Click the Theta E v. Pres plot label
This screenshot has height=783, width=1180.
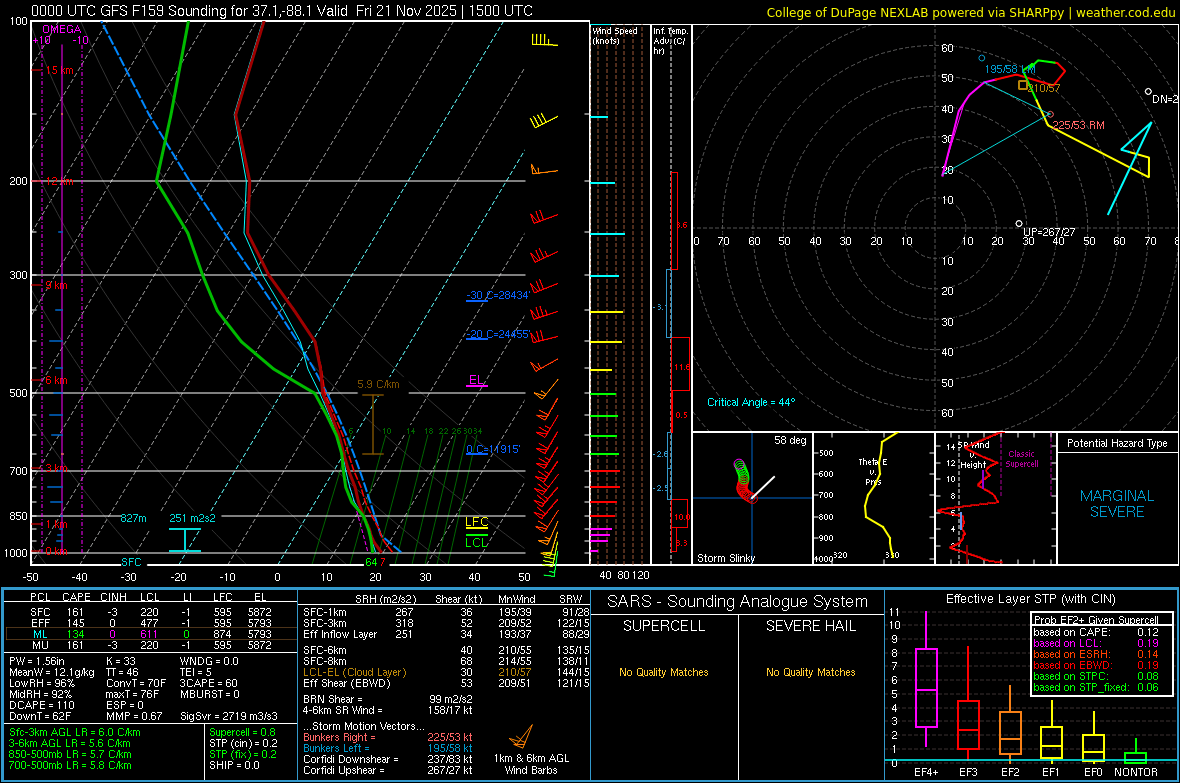[x=873, y=471]
